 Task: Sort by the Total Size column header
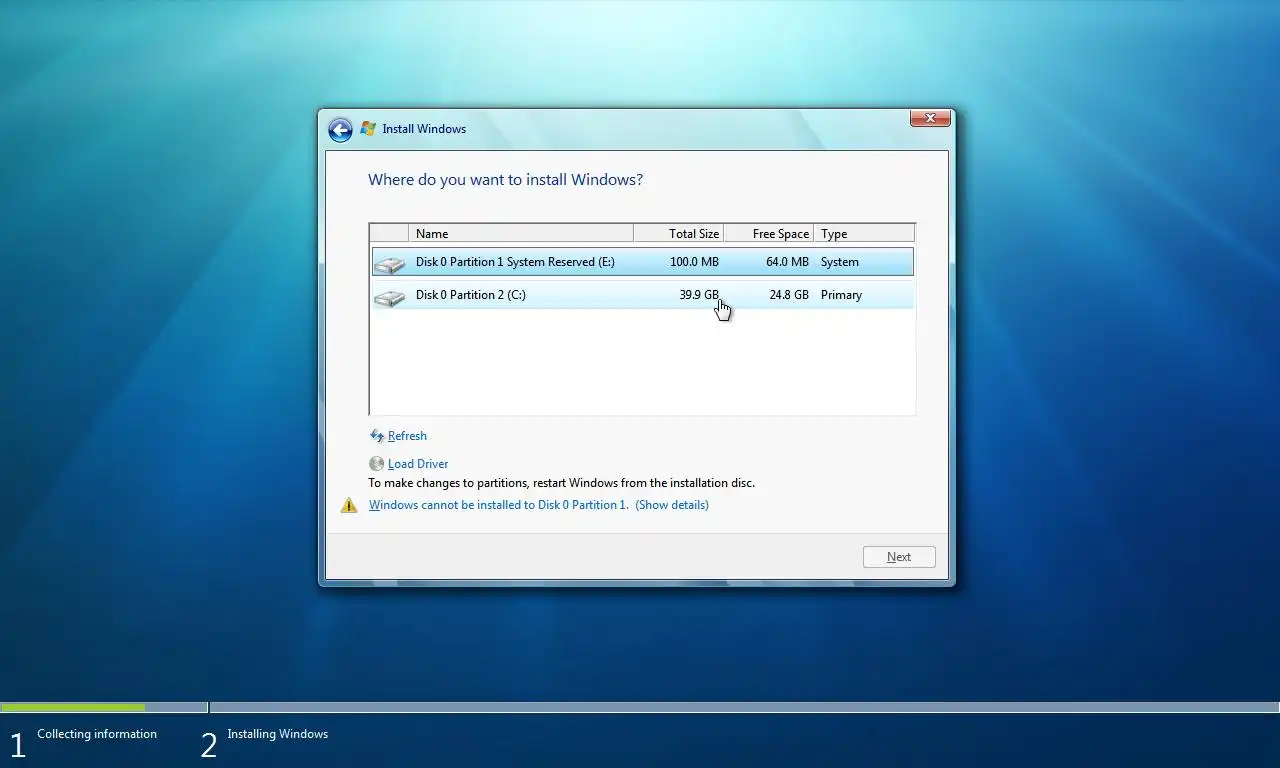point(679,233)
